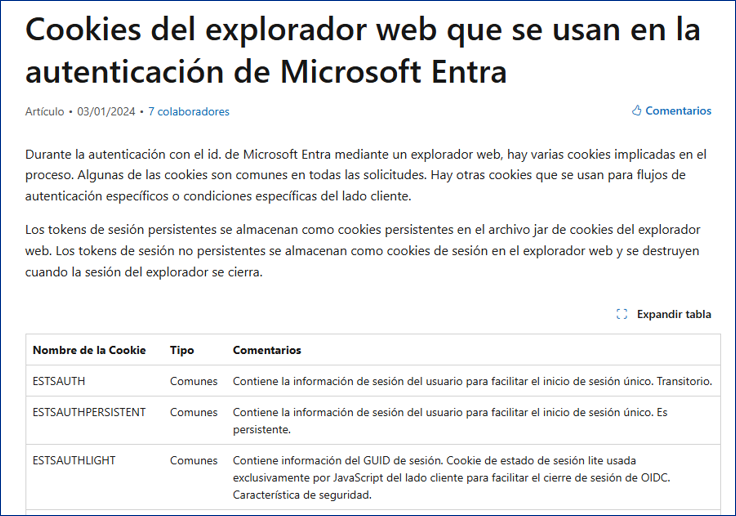Click the ESTSAUTH description ending in Transitorio
This screenshot has height=516, width=736.
(x=472, y=381)
